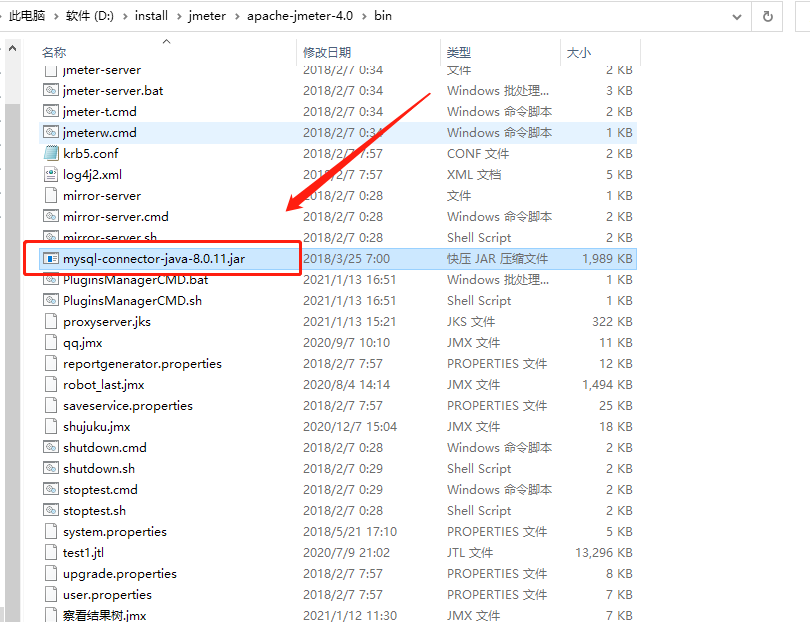Click the saveservice.properties file icon
The height and width of the screenshot is (622, 810).
click(51, 406)
